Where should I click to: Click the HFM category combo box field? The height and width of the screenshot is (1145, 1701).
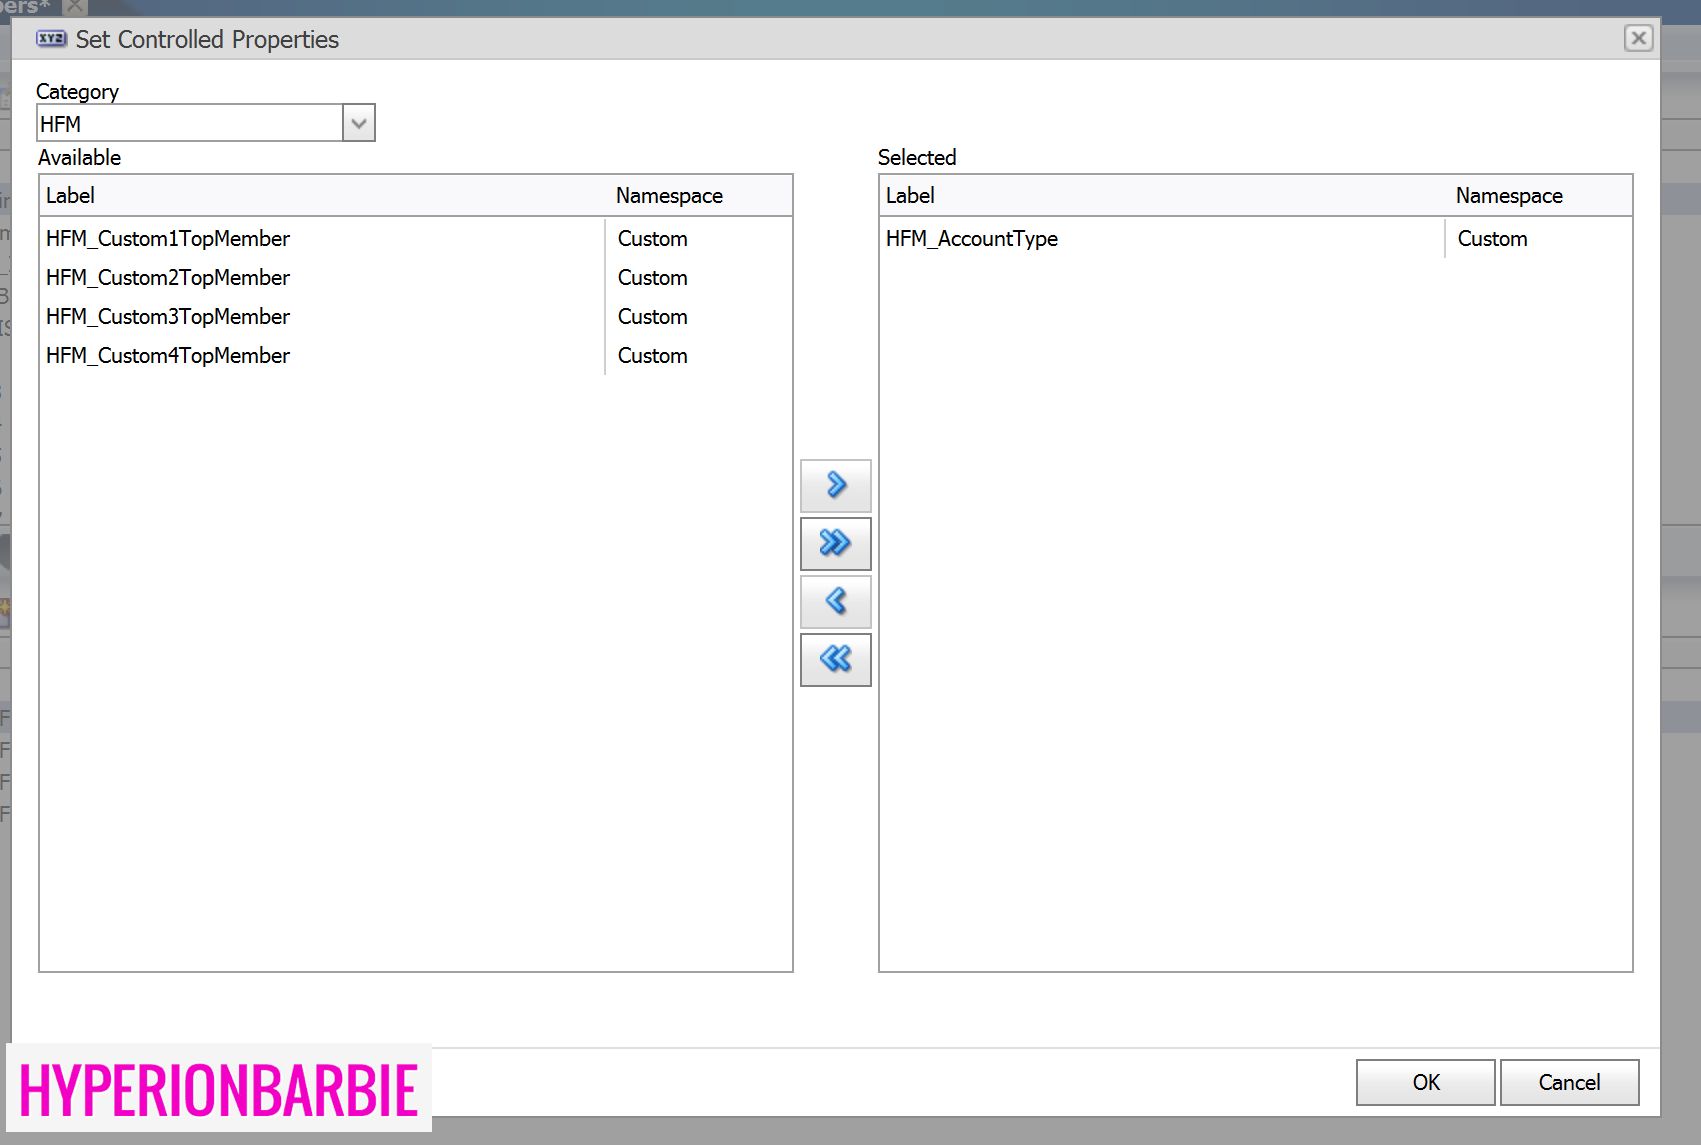190,124
